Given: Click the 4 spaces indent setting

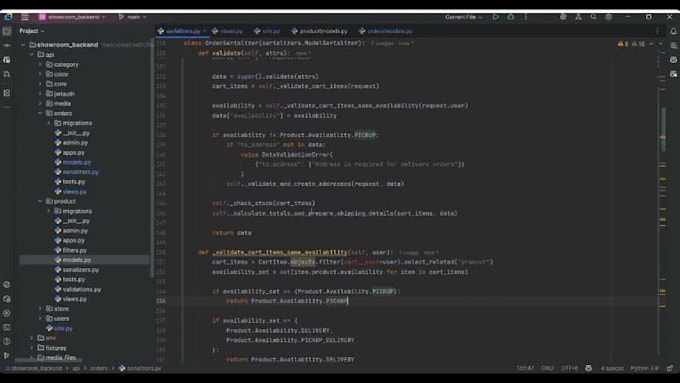Looking at the screenshot, I should 612,368.
